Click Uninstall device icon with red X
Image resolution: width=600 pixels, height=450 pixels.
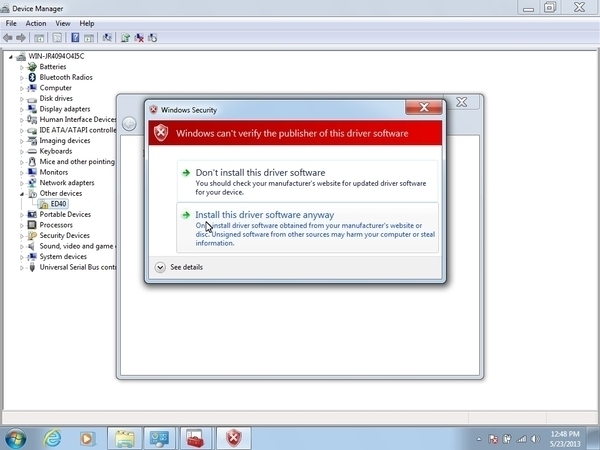point(139,38)
